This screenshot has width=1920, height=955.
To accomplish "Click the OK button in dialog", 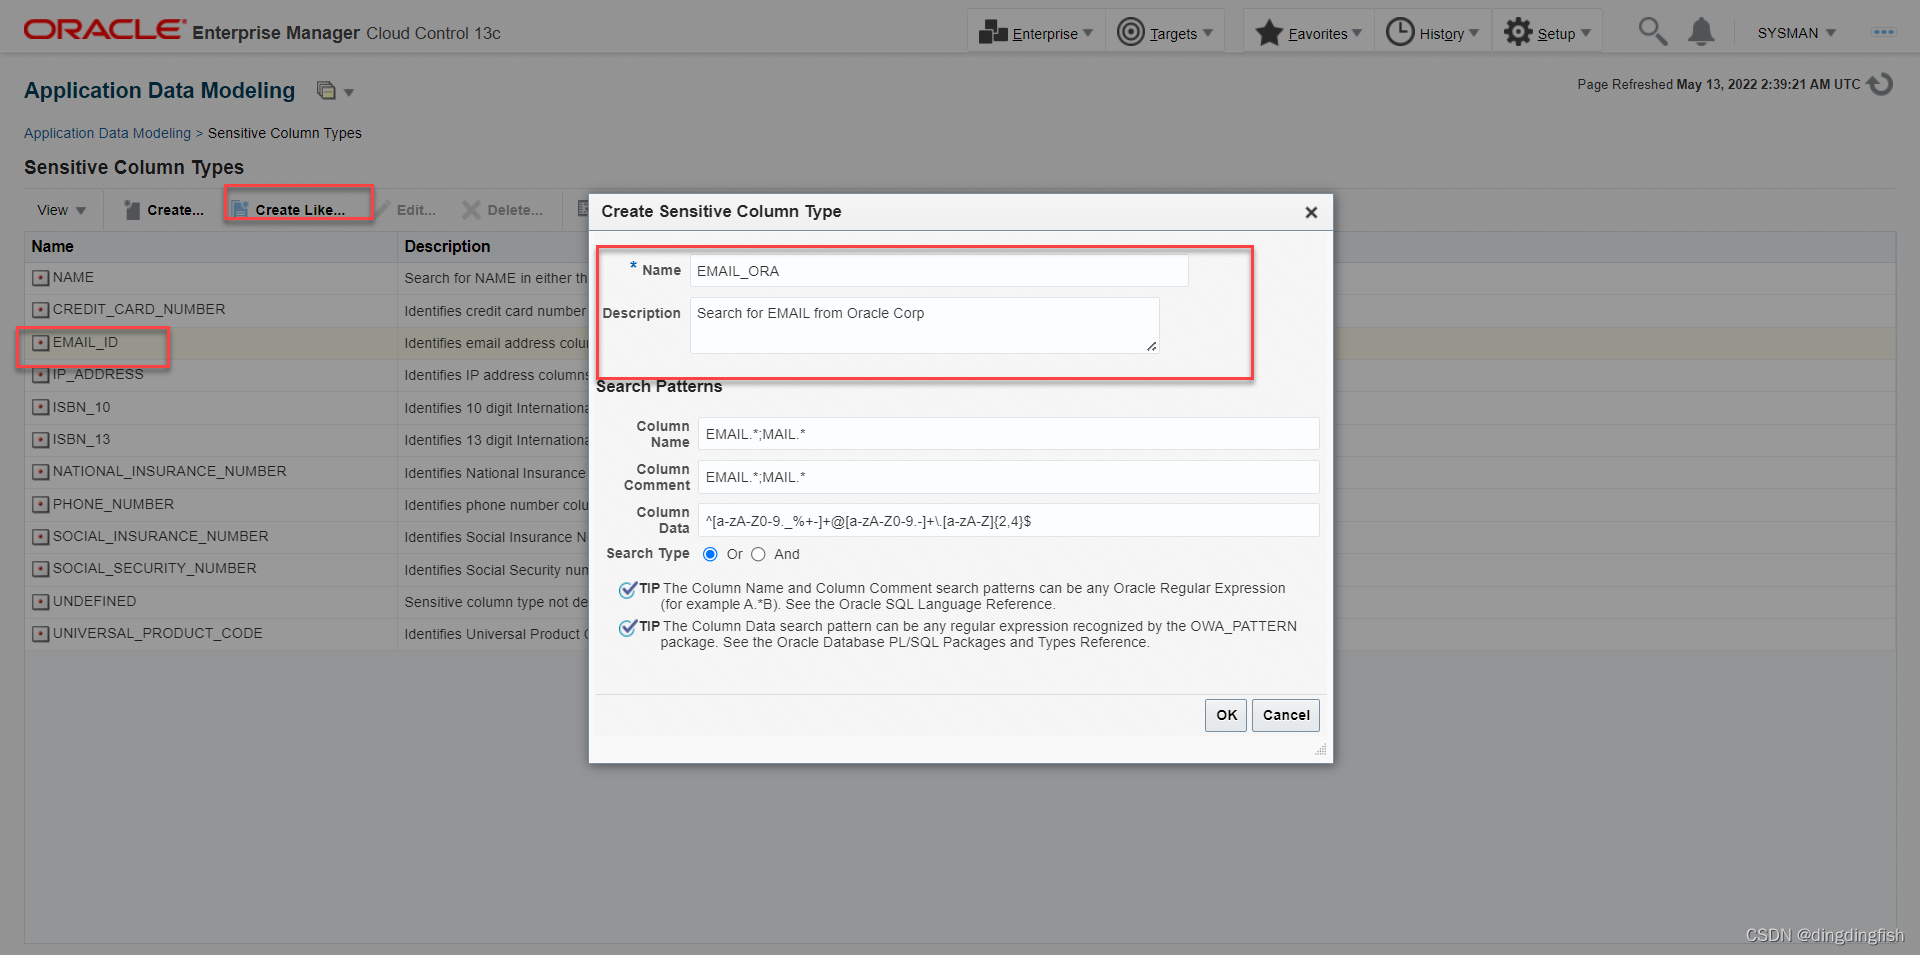I will coord(1226,715).
